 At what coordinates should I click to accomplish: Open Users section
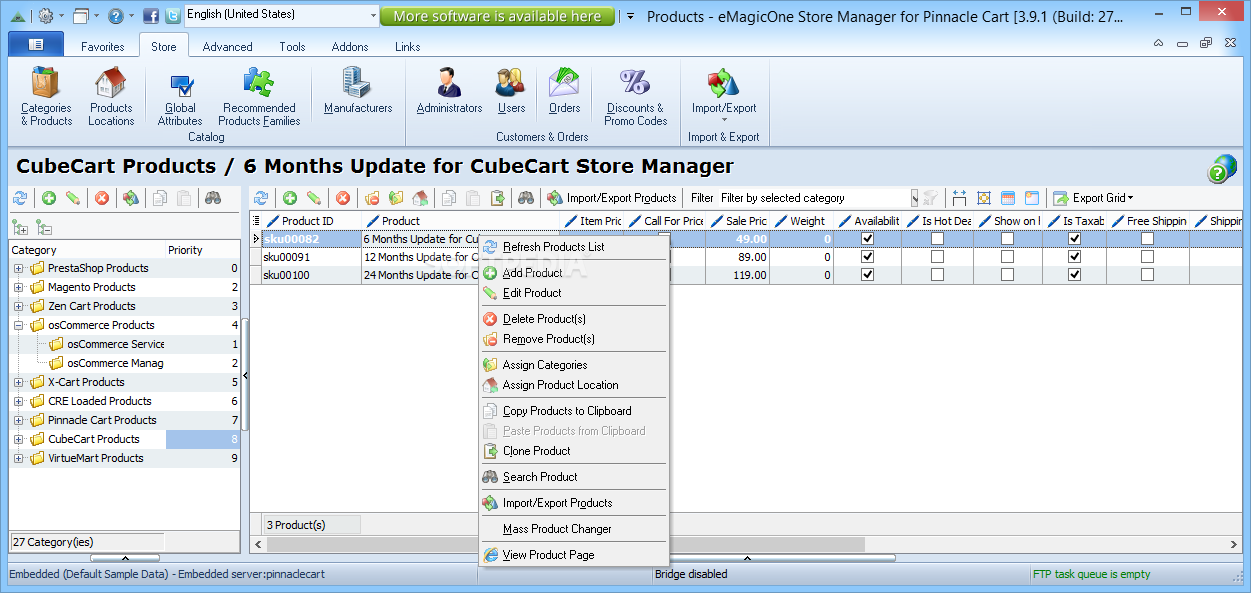coord(511,91)
